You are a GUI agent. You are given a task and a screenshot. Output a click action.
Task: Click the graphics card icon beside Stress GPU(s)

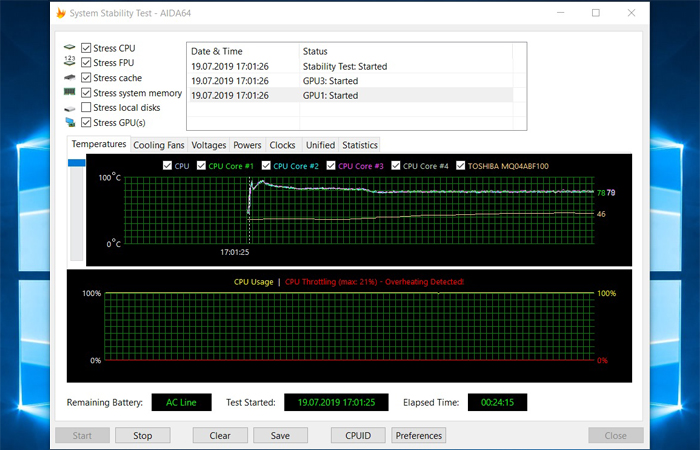pos(70,123)
